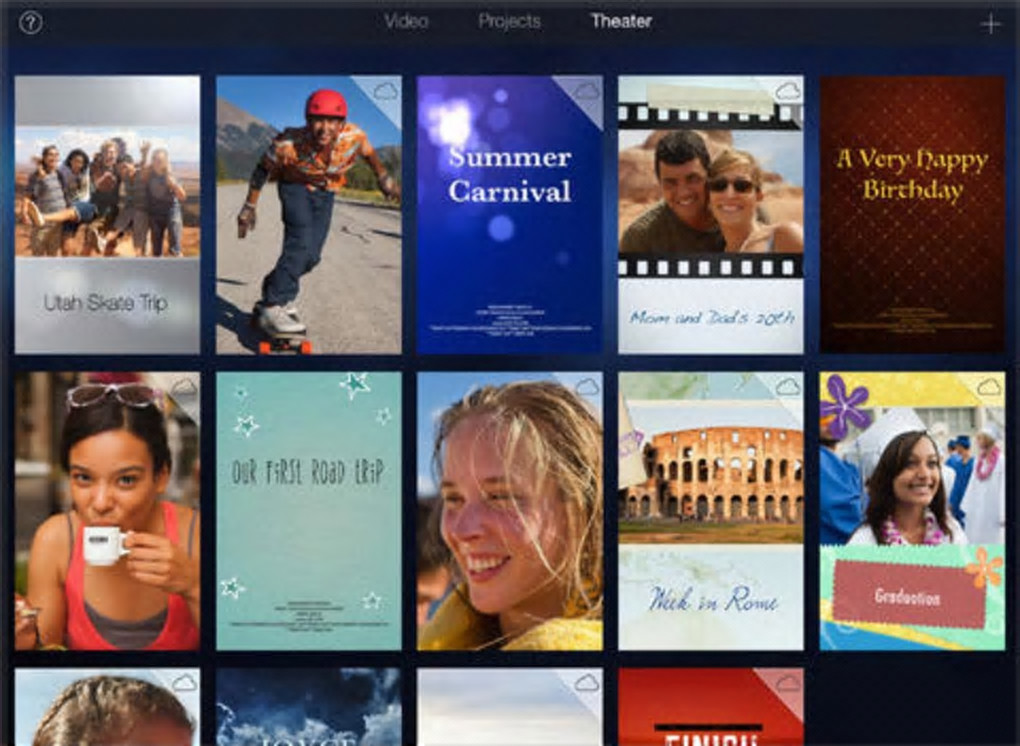1020x746 pixels.
Task: Open the skateboarder in red helmet movie
Action: [x=309, y=215]
